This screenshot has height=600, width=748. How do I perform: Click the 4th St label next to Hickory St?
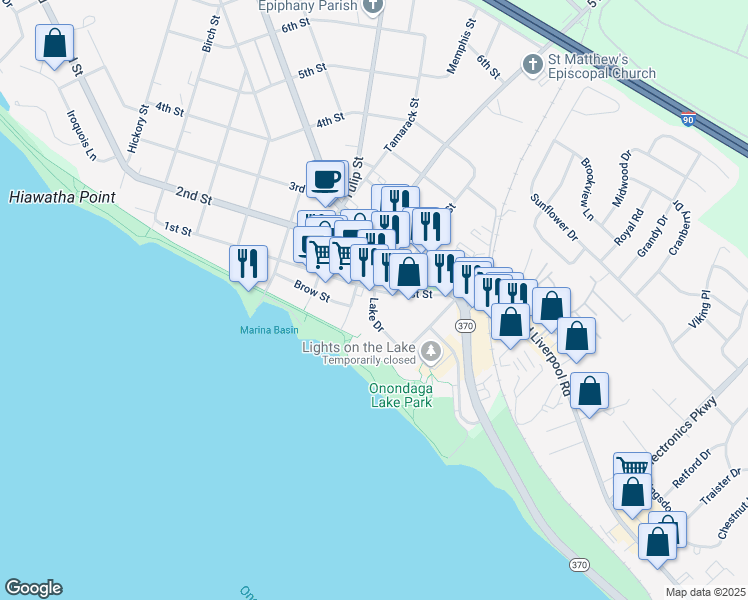(x=169, y=109)
